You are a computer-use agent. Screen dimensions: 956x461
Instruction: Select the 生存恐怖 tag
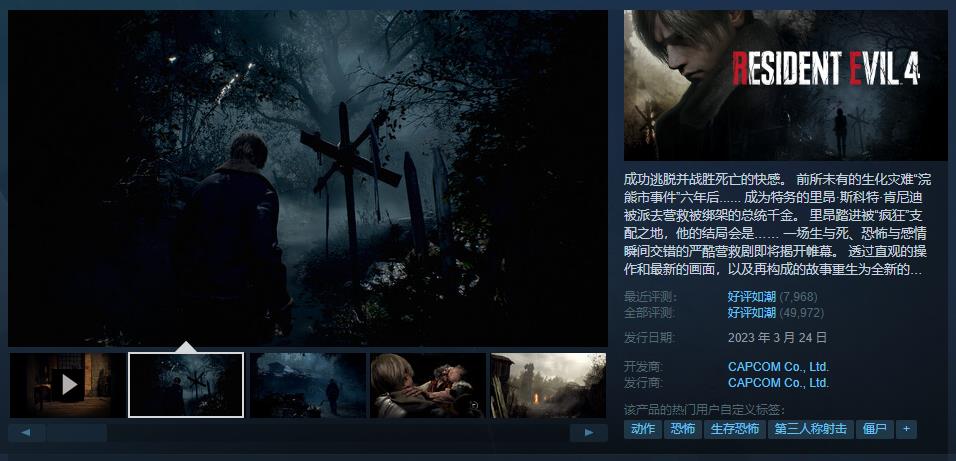point(735,429)
